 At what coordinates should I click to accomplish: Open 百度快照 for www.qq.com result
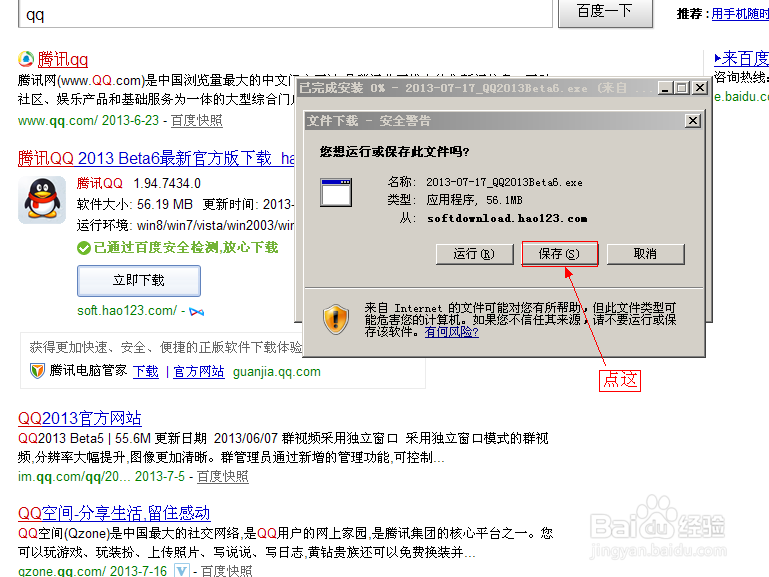pos(197,121)
